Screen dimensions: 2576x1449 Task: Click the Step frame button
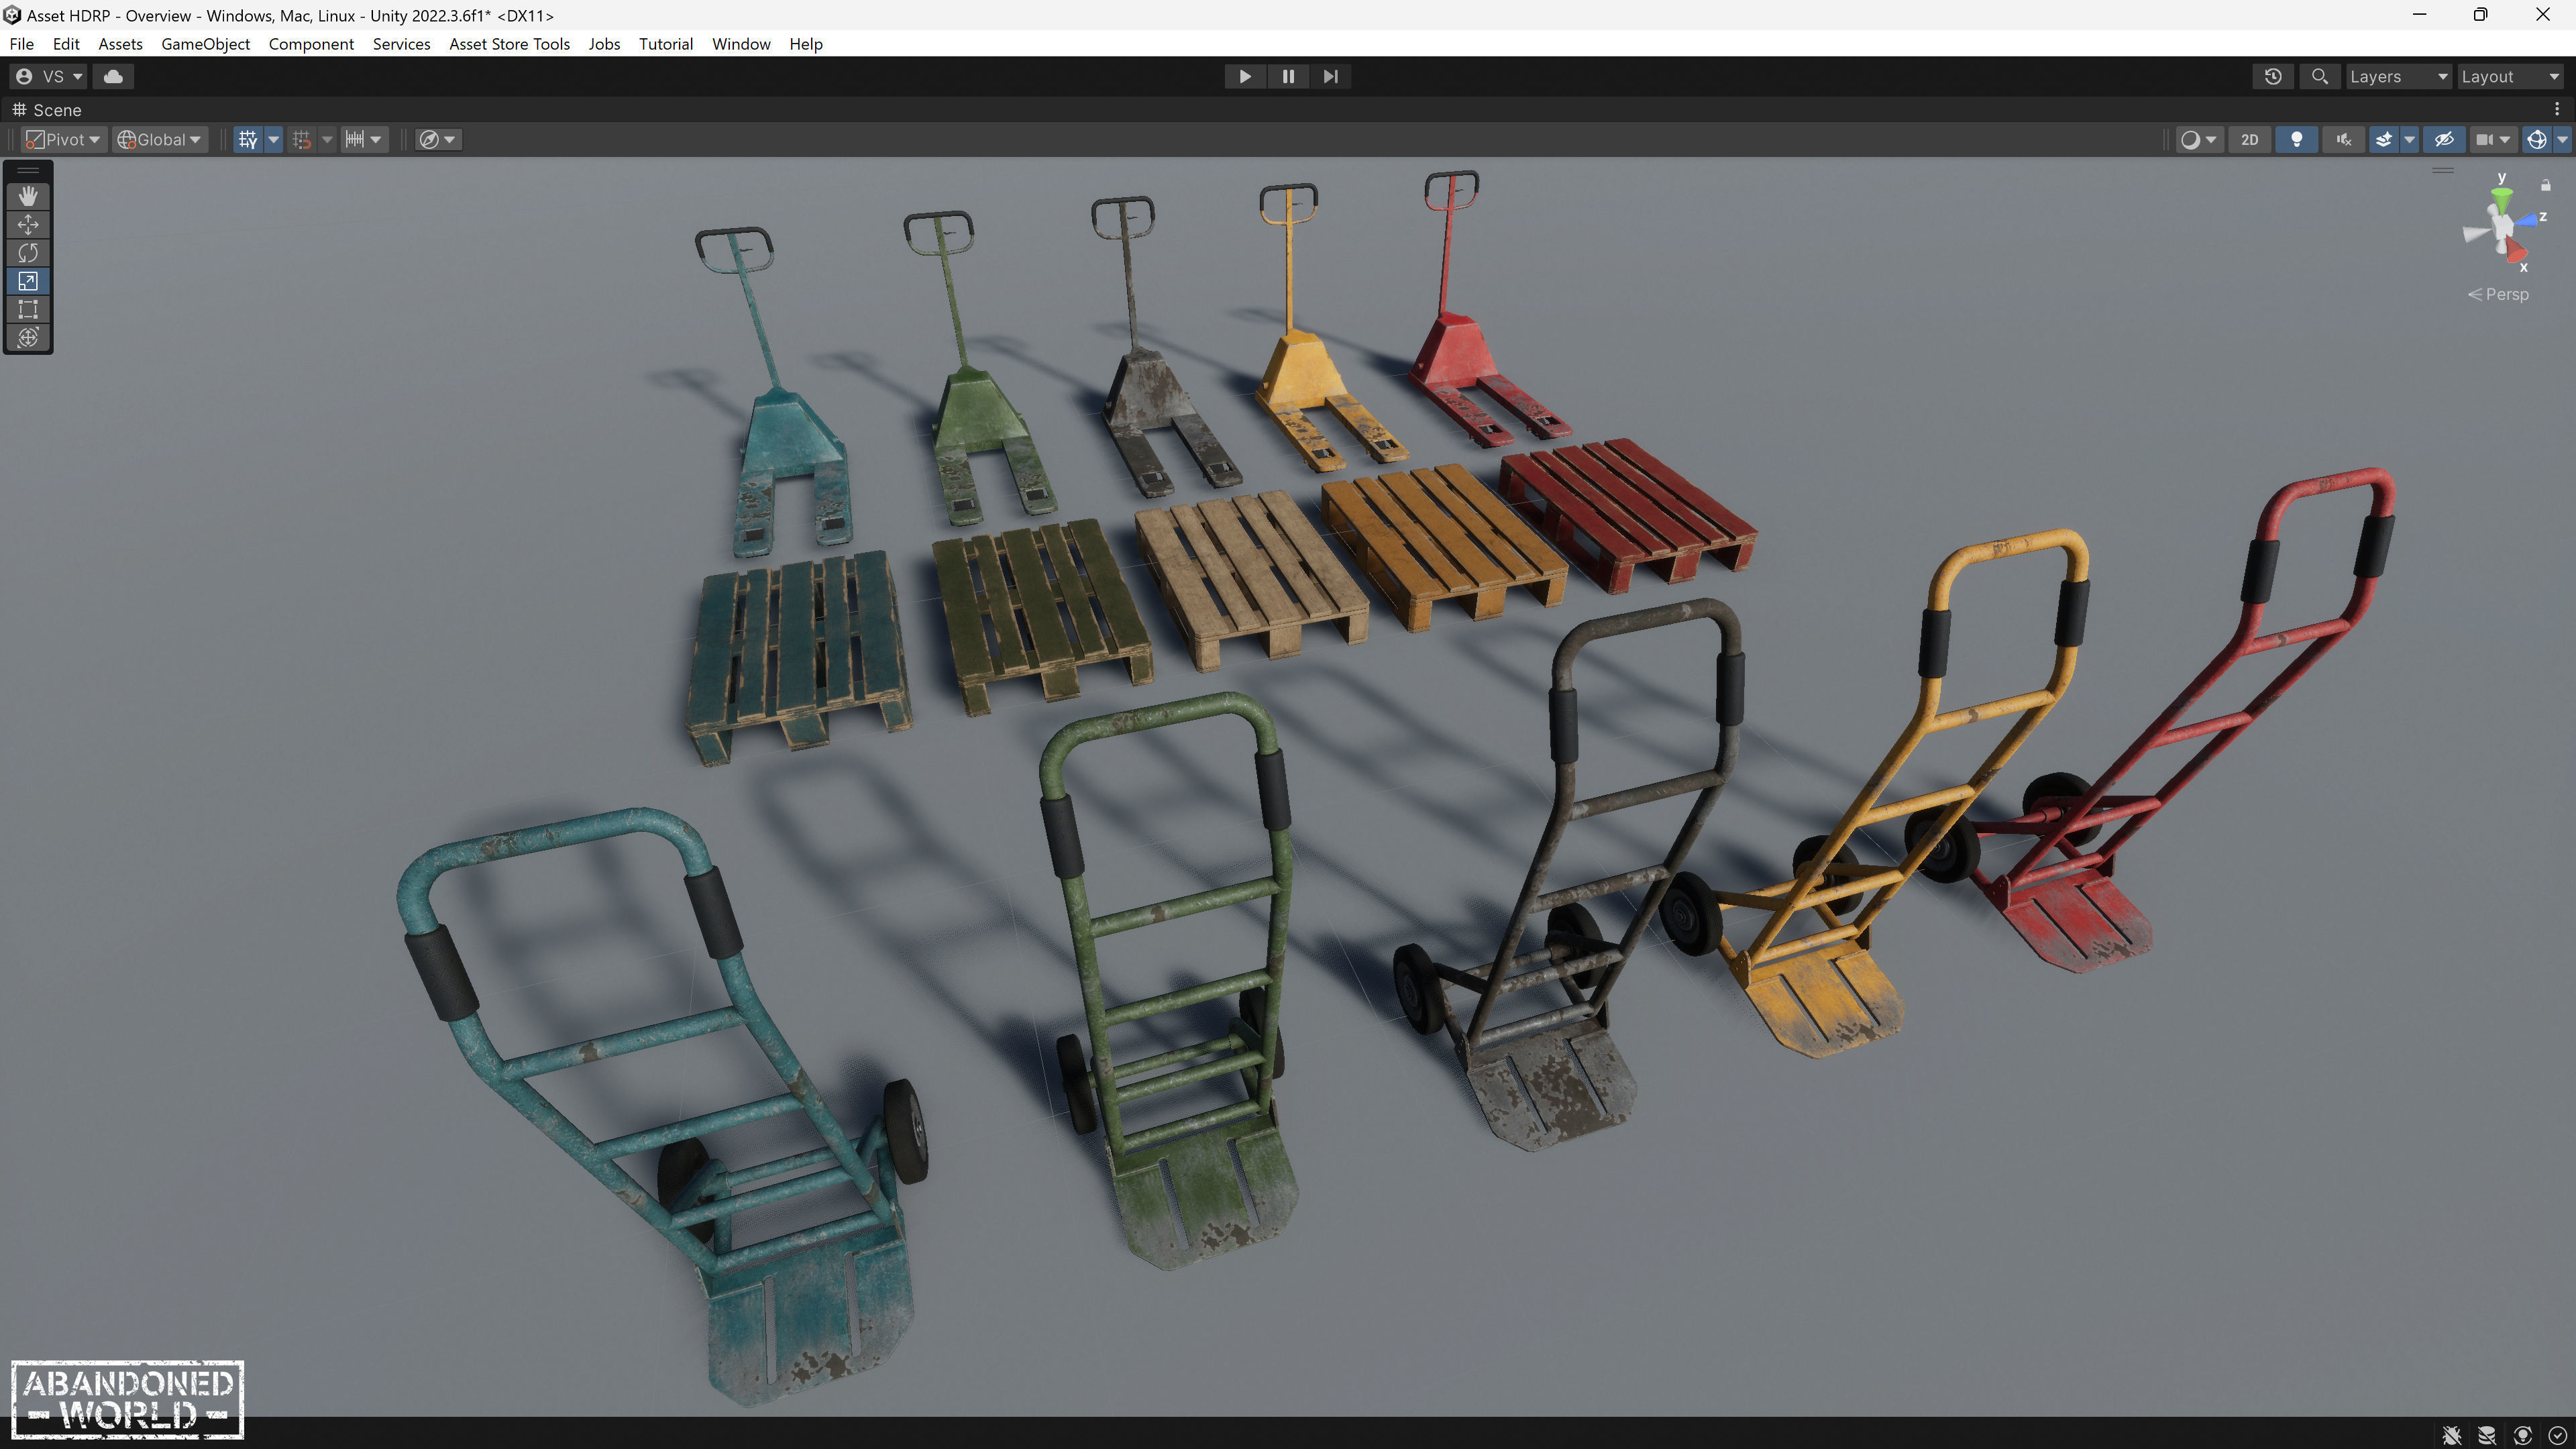(1330, 76)
